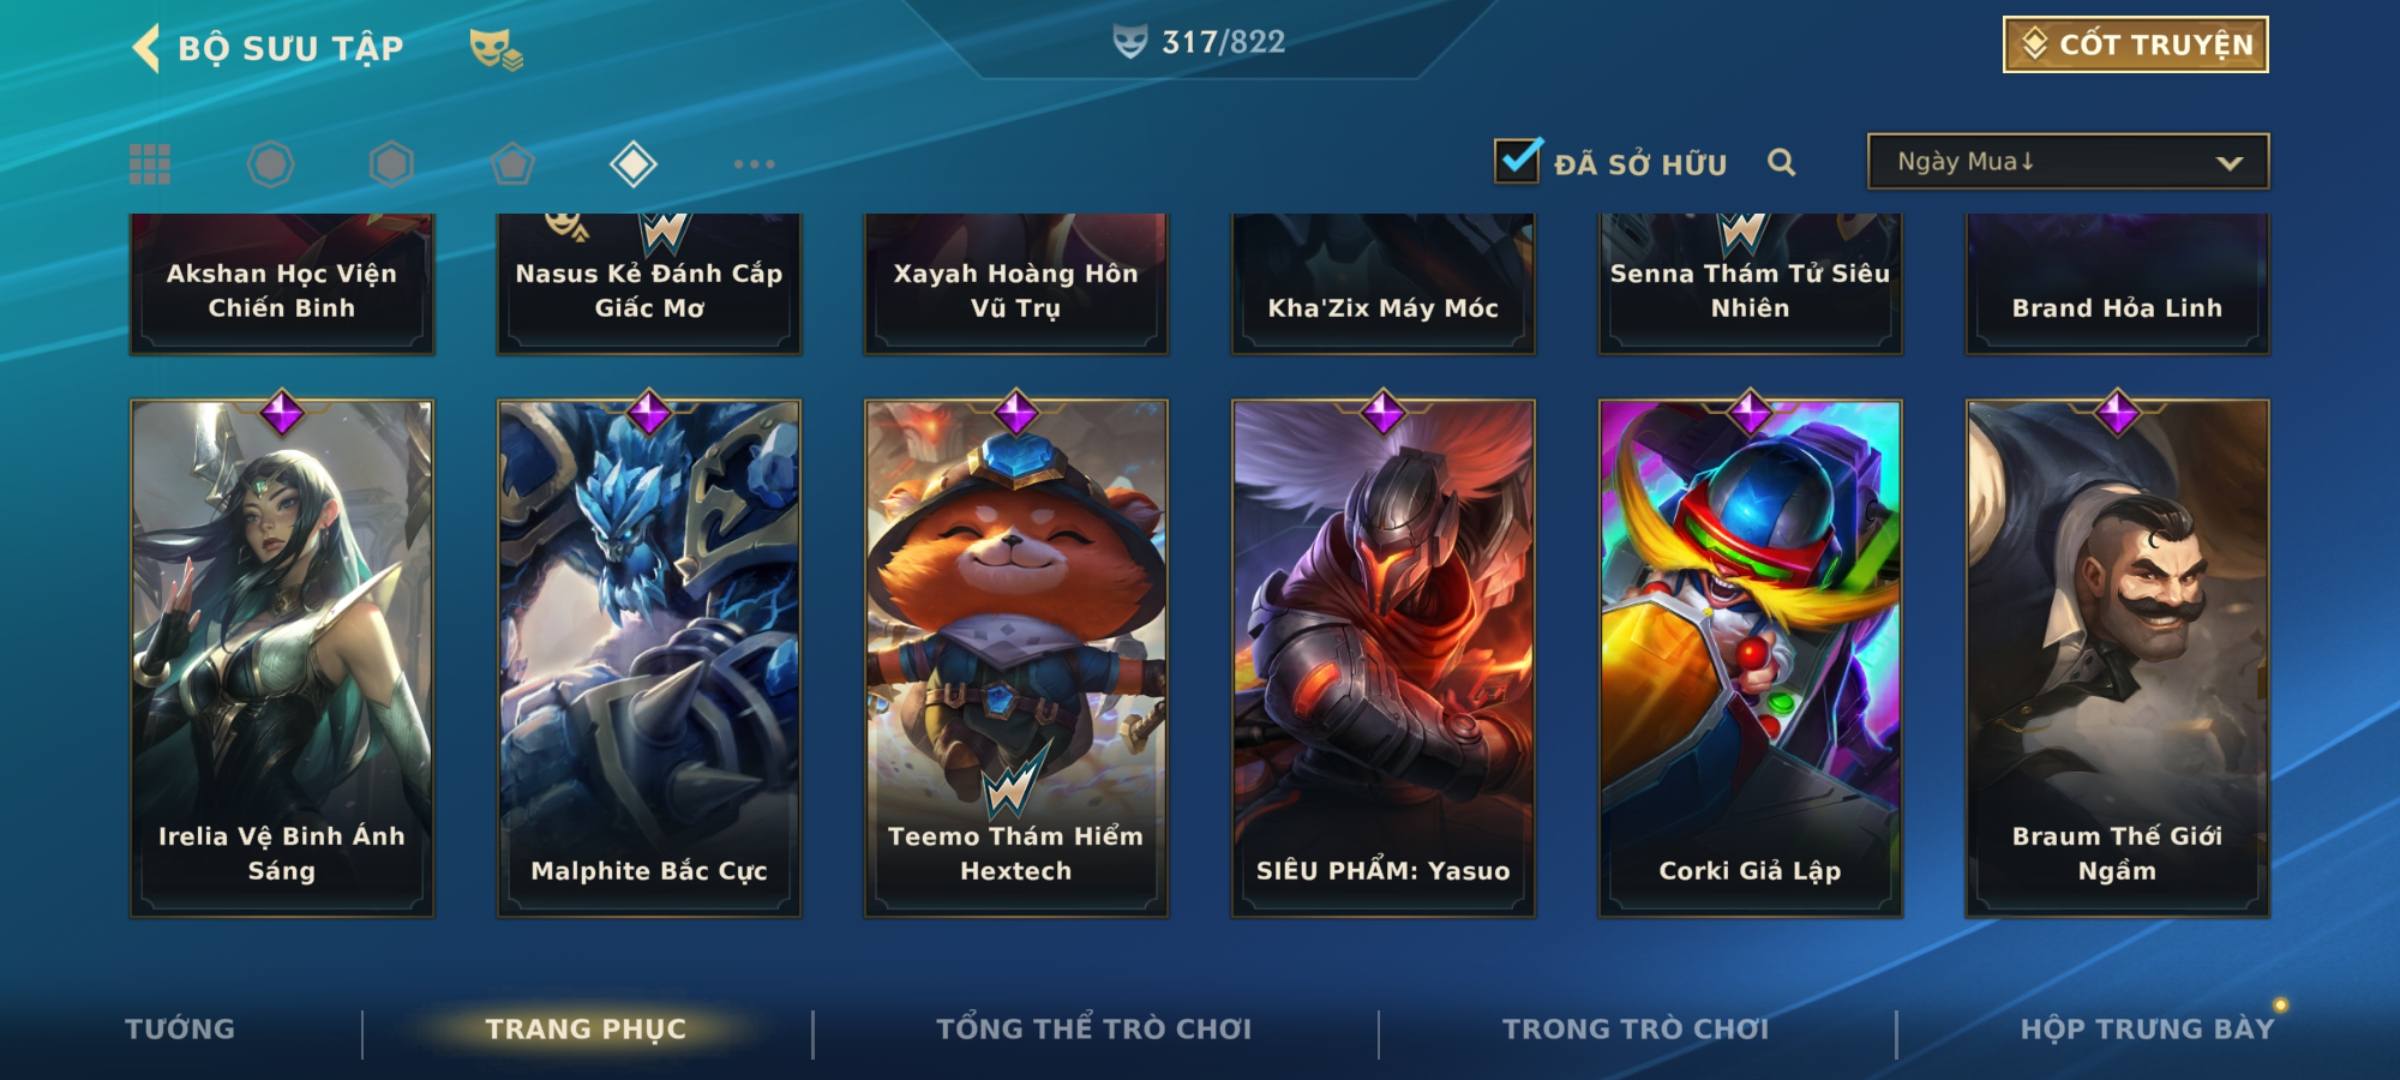Open the Ngày Mua sort dropdown

coord(2067,161)
